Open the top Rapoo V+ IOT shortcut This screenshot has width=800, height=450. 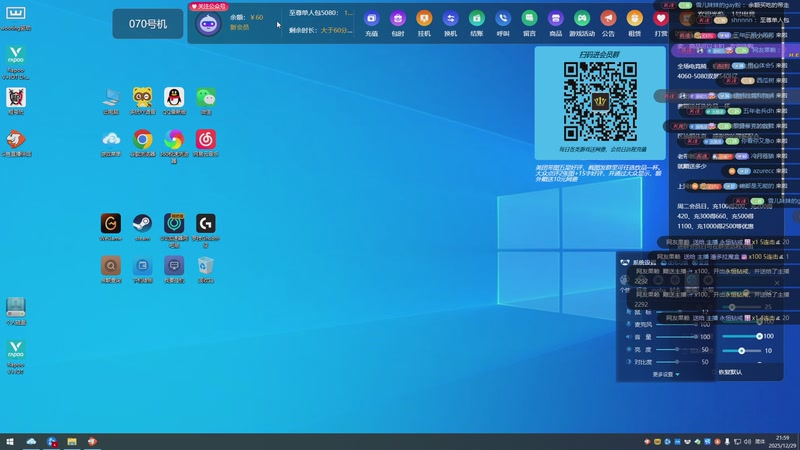pyautogui.click(x=16, y=55)
